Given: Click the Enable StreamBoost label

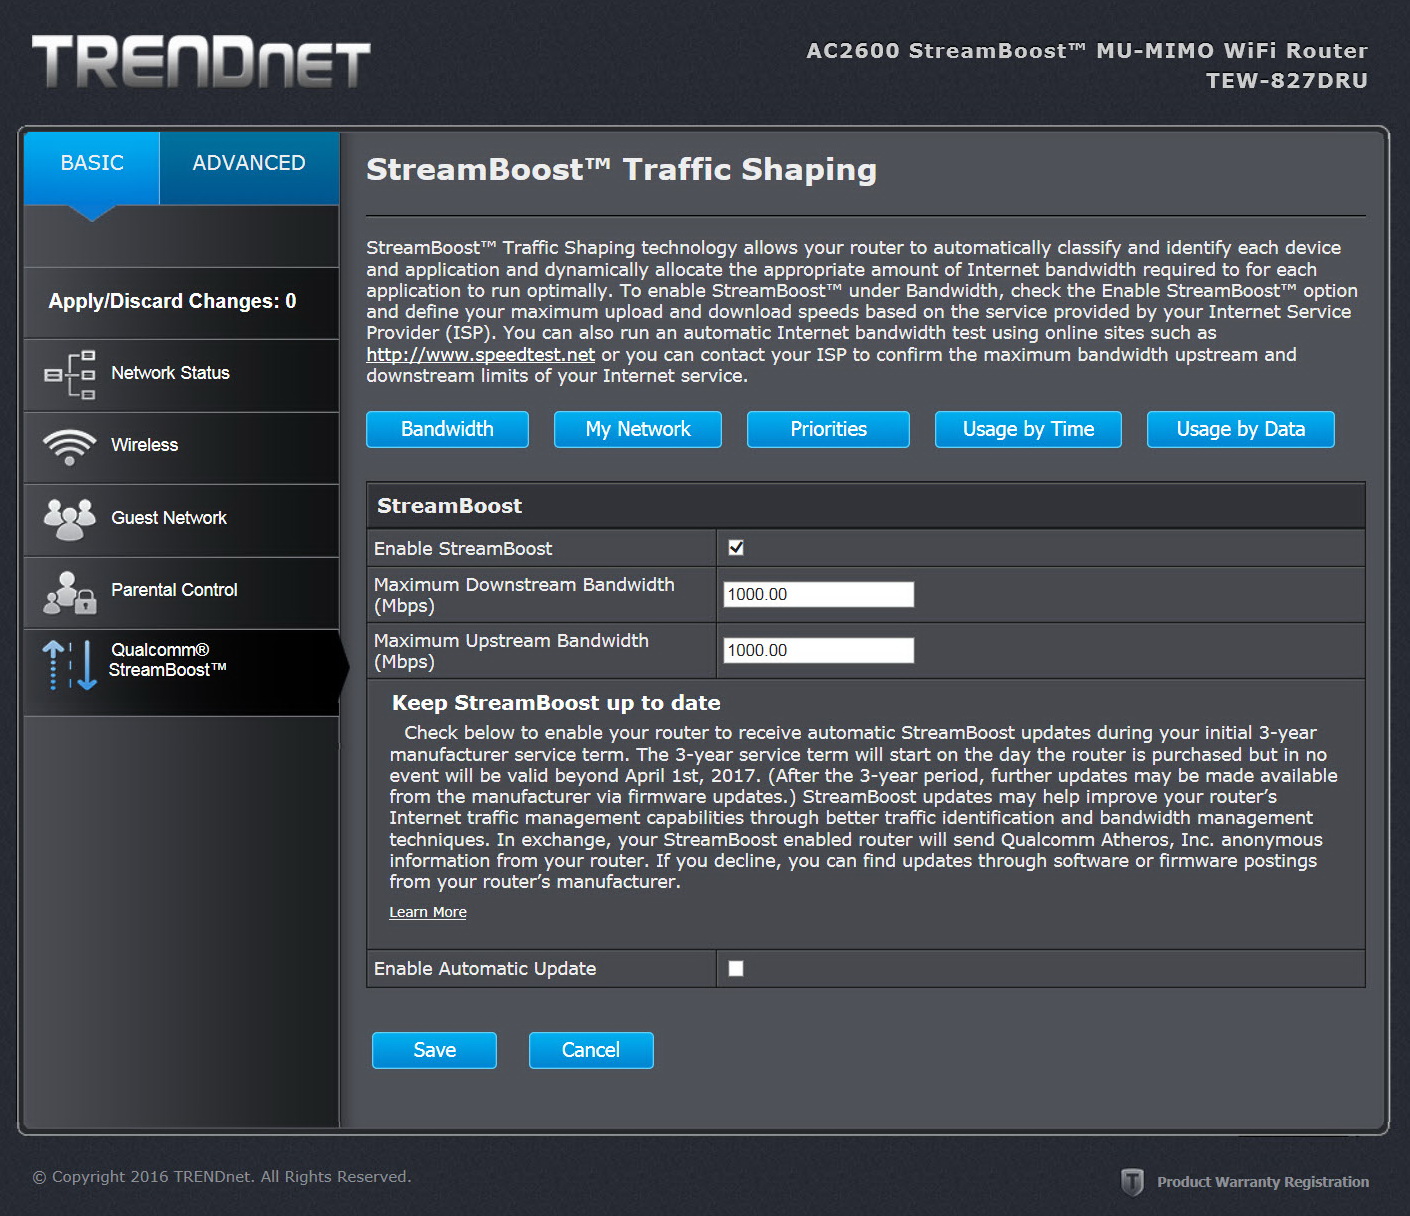Looking at the screenshot, I should tap(463, 548).
